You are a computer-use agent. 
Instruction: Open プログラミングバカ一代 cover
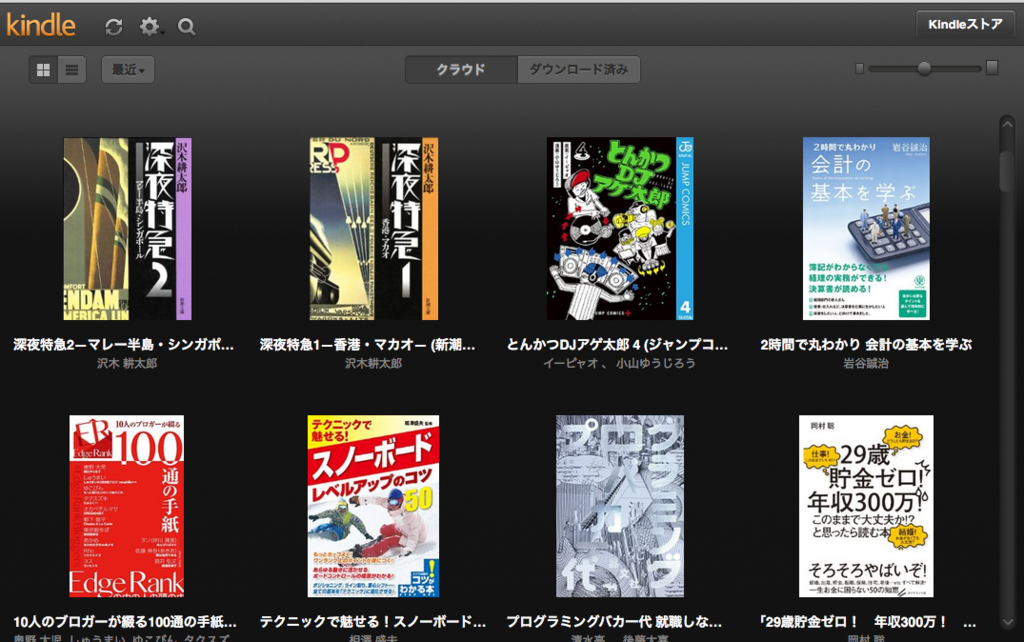620,506
